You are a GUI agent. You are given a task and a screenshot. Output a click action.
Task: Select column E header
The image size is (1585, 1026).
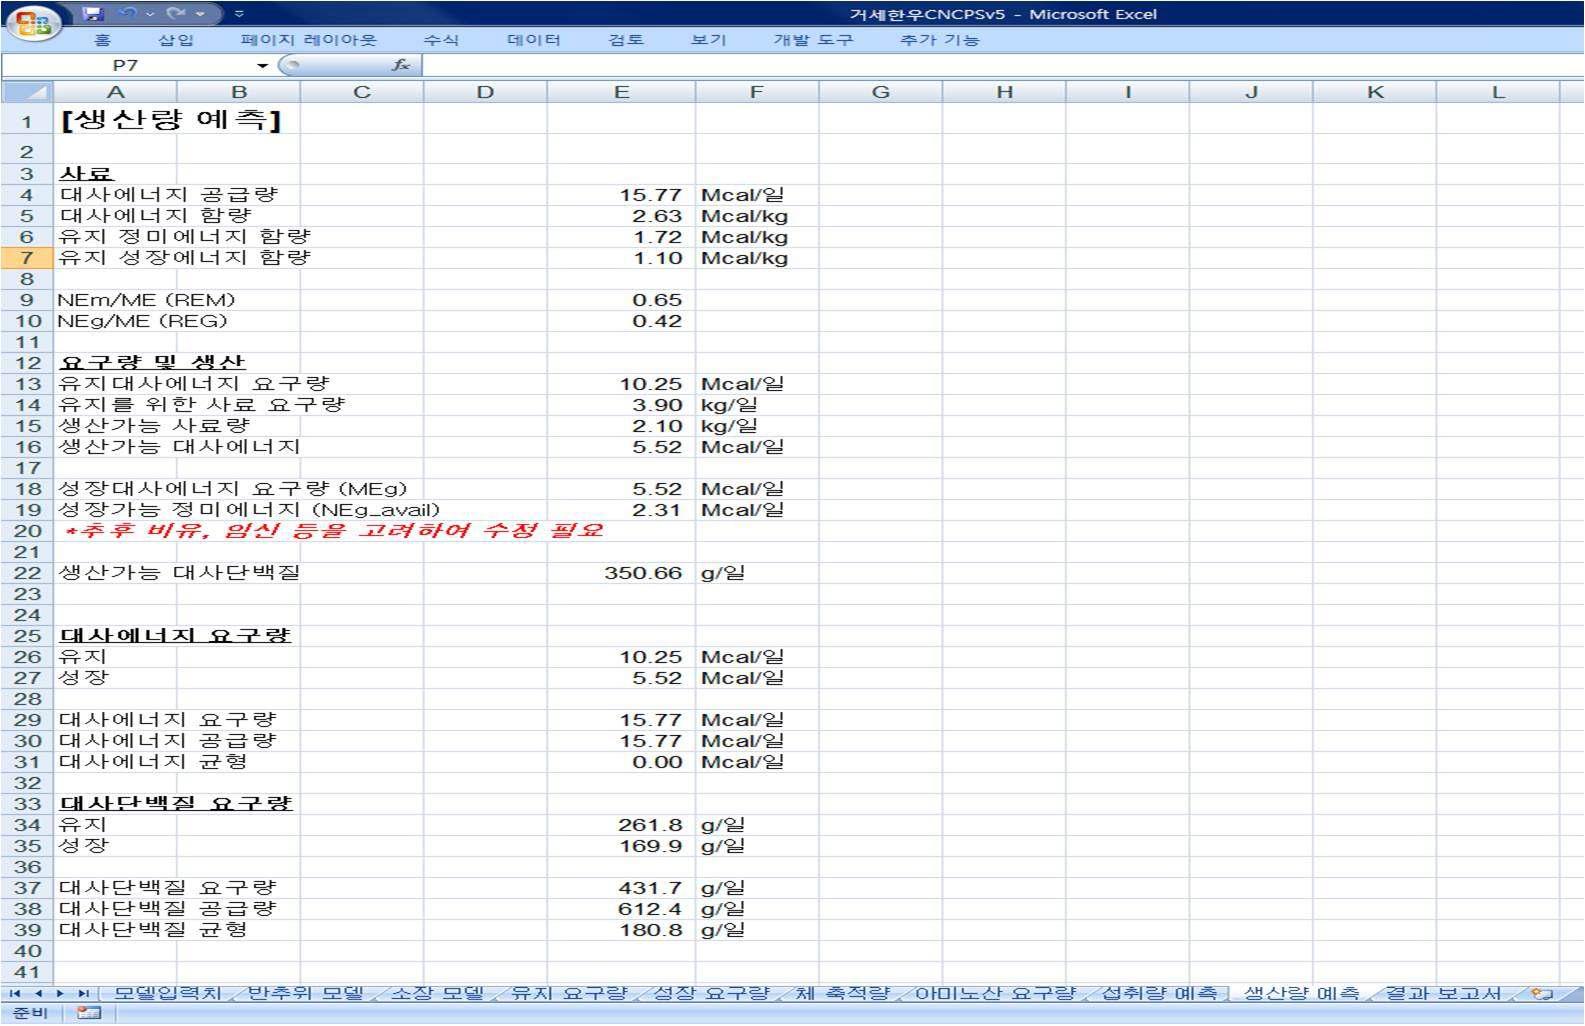click(x=621, y=92)
